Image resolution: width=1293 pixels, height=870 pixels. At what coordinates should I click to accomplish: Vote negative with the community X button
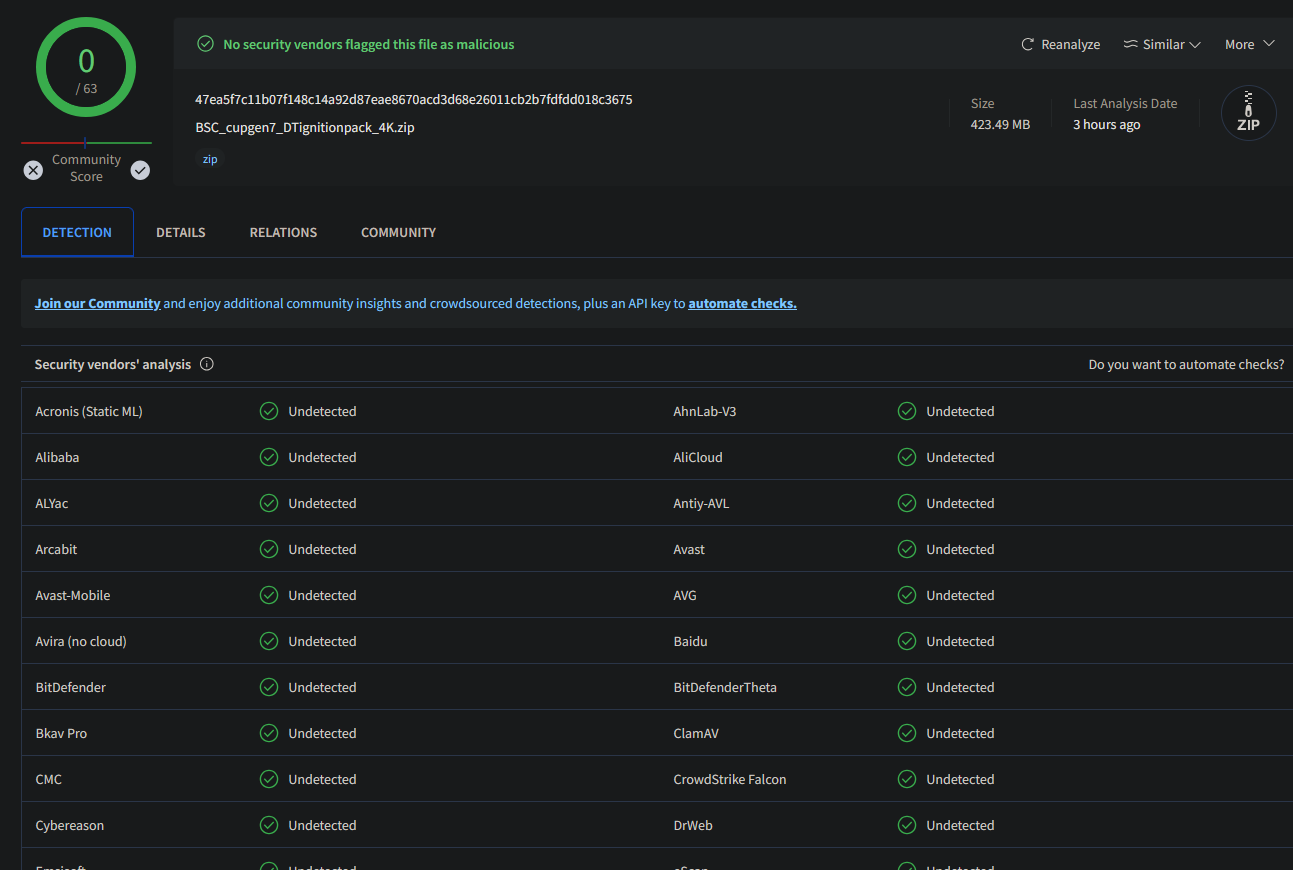coord(34,170)
